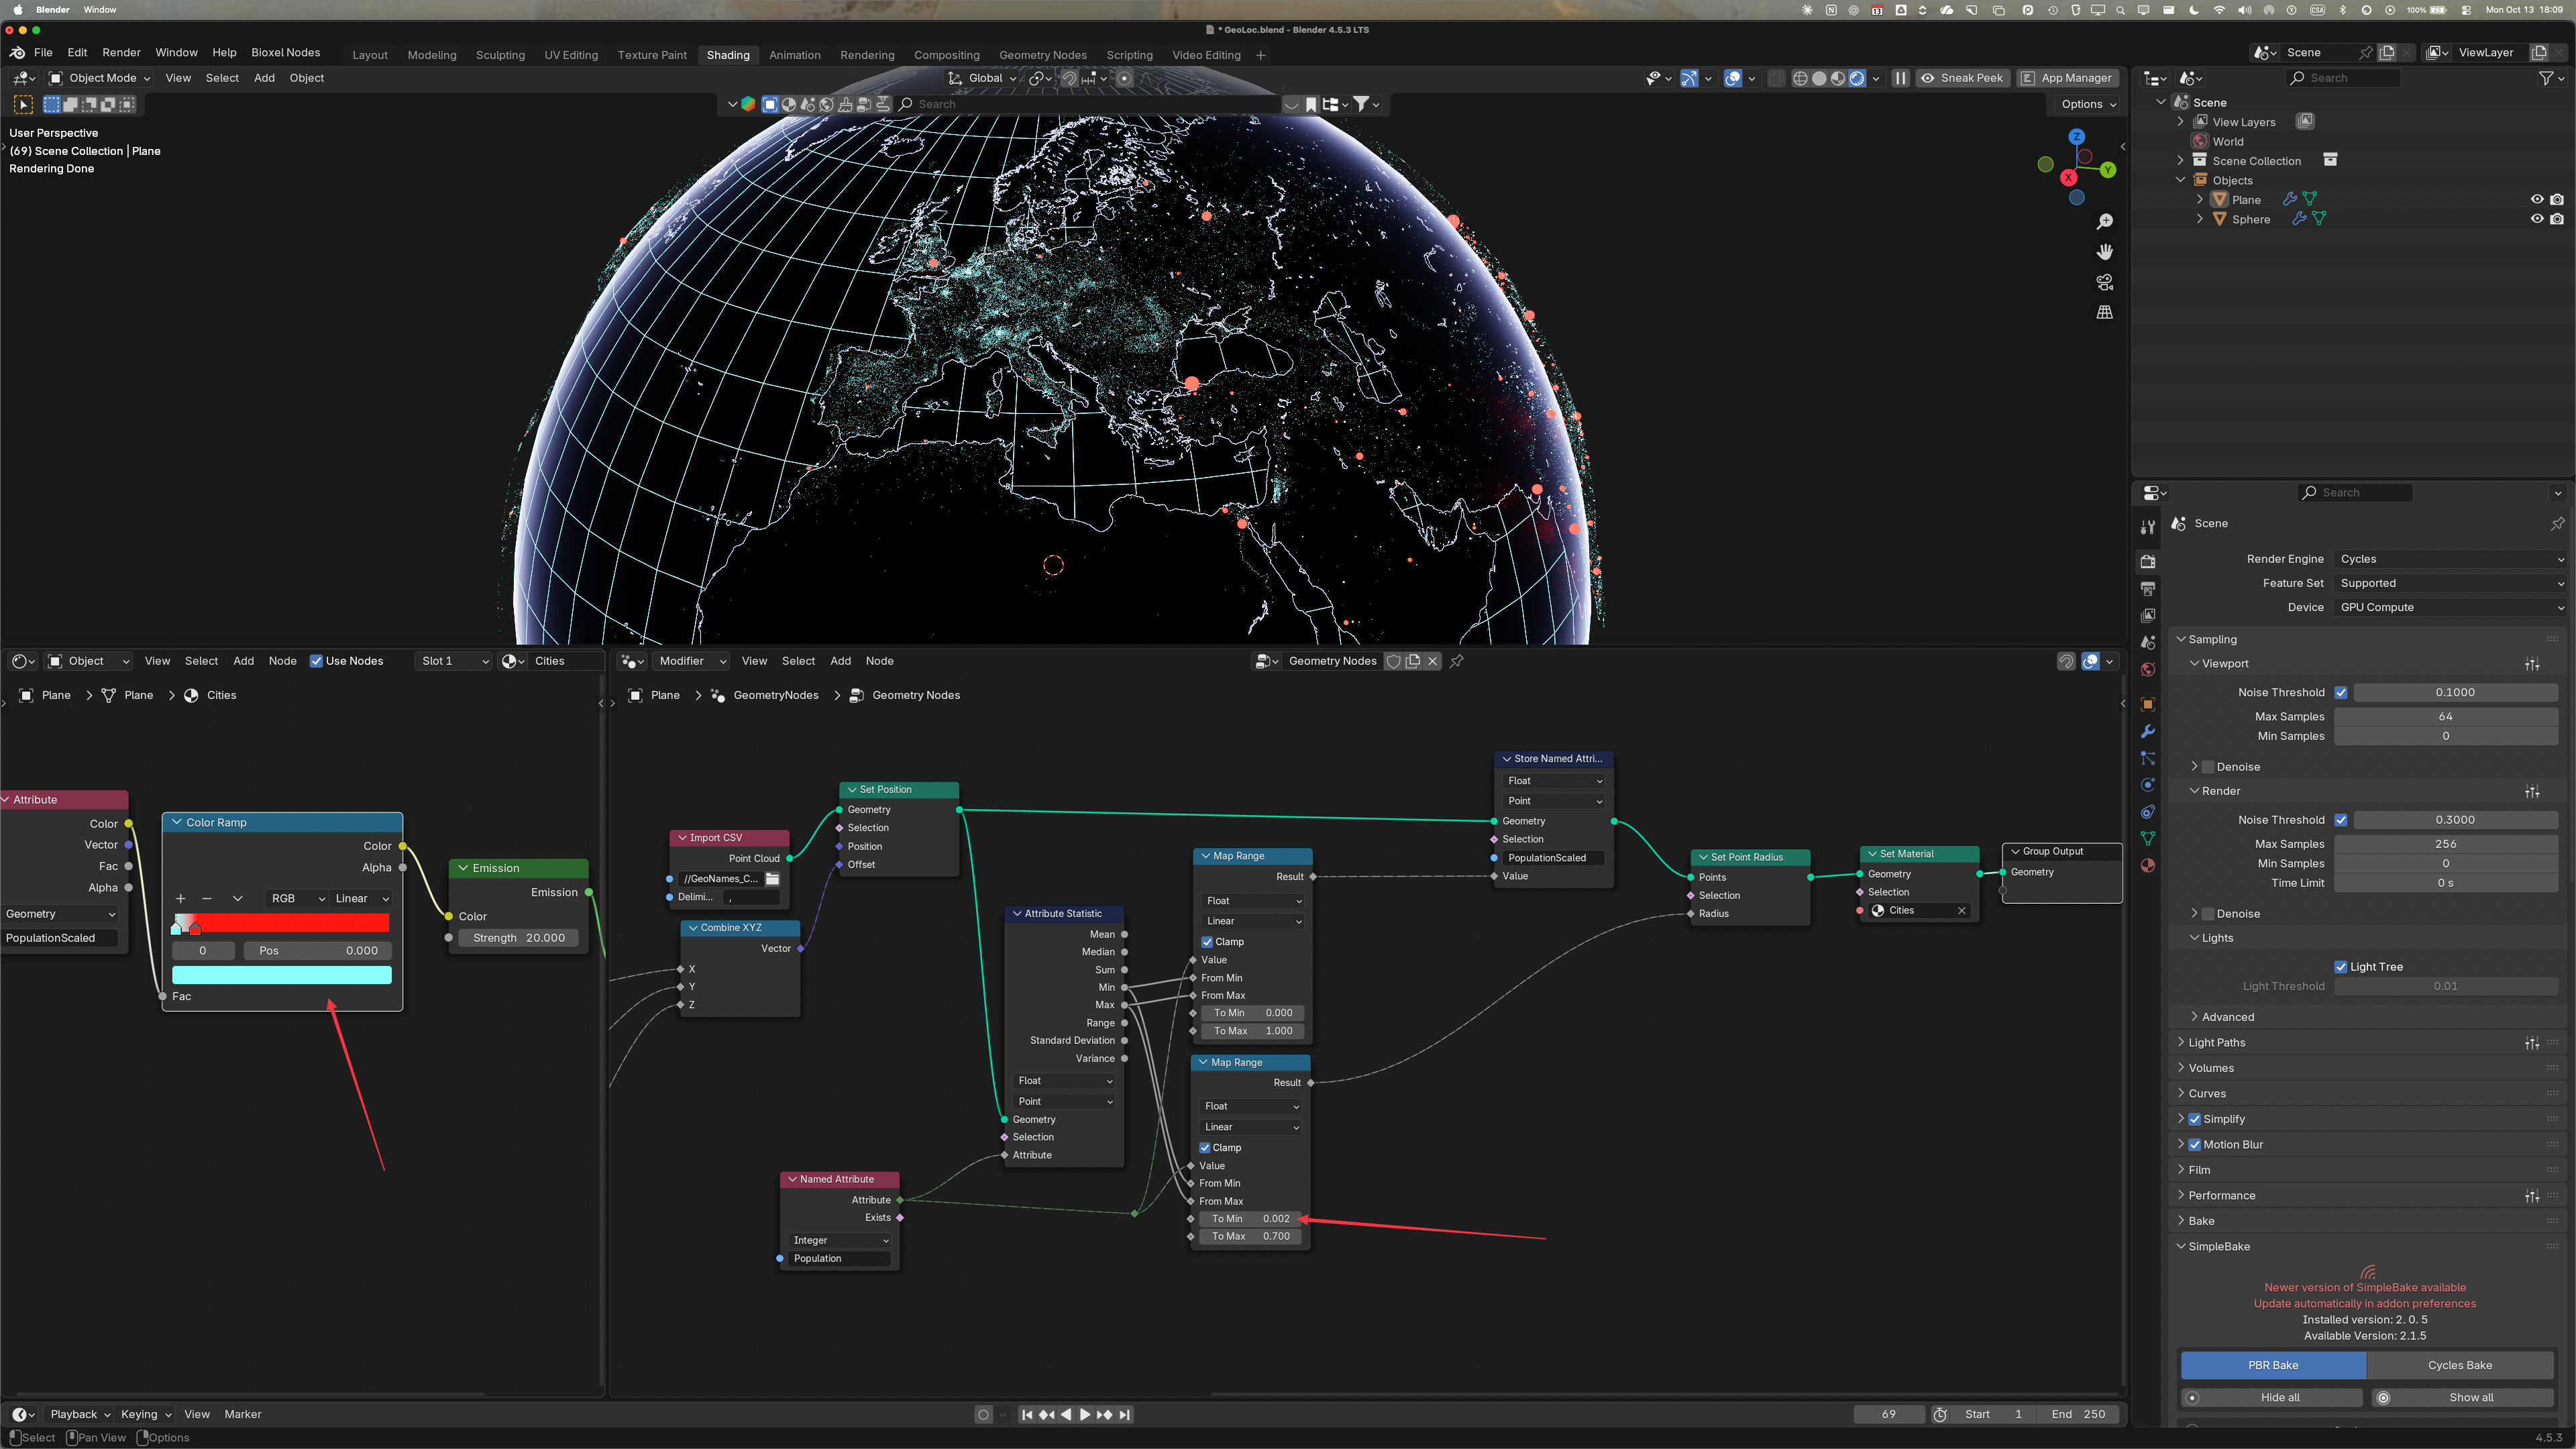
Task: Click the Blender logo icon
Action: click(18, 52)
